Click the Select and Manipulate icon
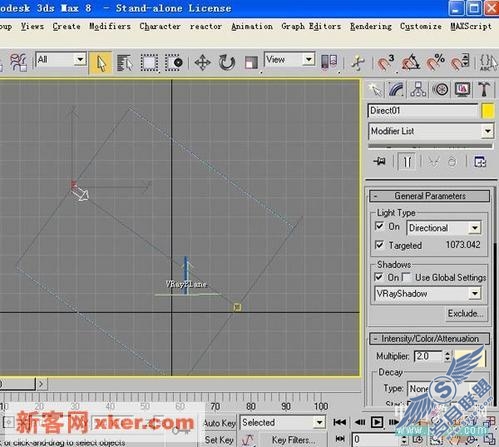 pos(358,63)
